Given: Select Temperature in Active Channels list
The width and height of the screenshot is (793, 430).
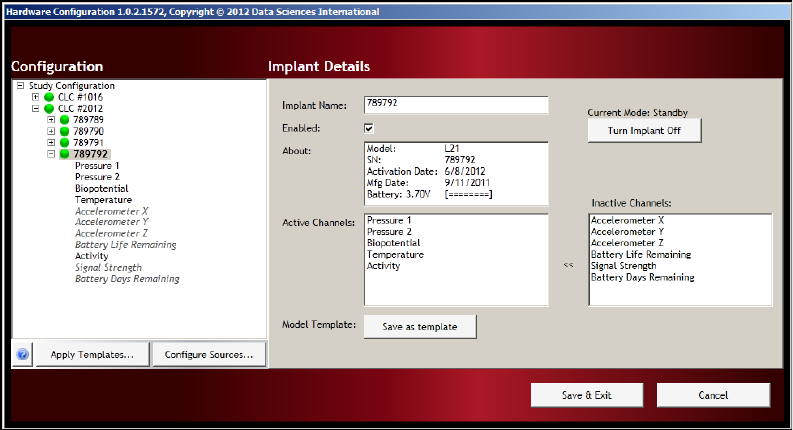Looking at the screenshot, I should pos(395,254).
